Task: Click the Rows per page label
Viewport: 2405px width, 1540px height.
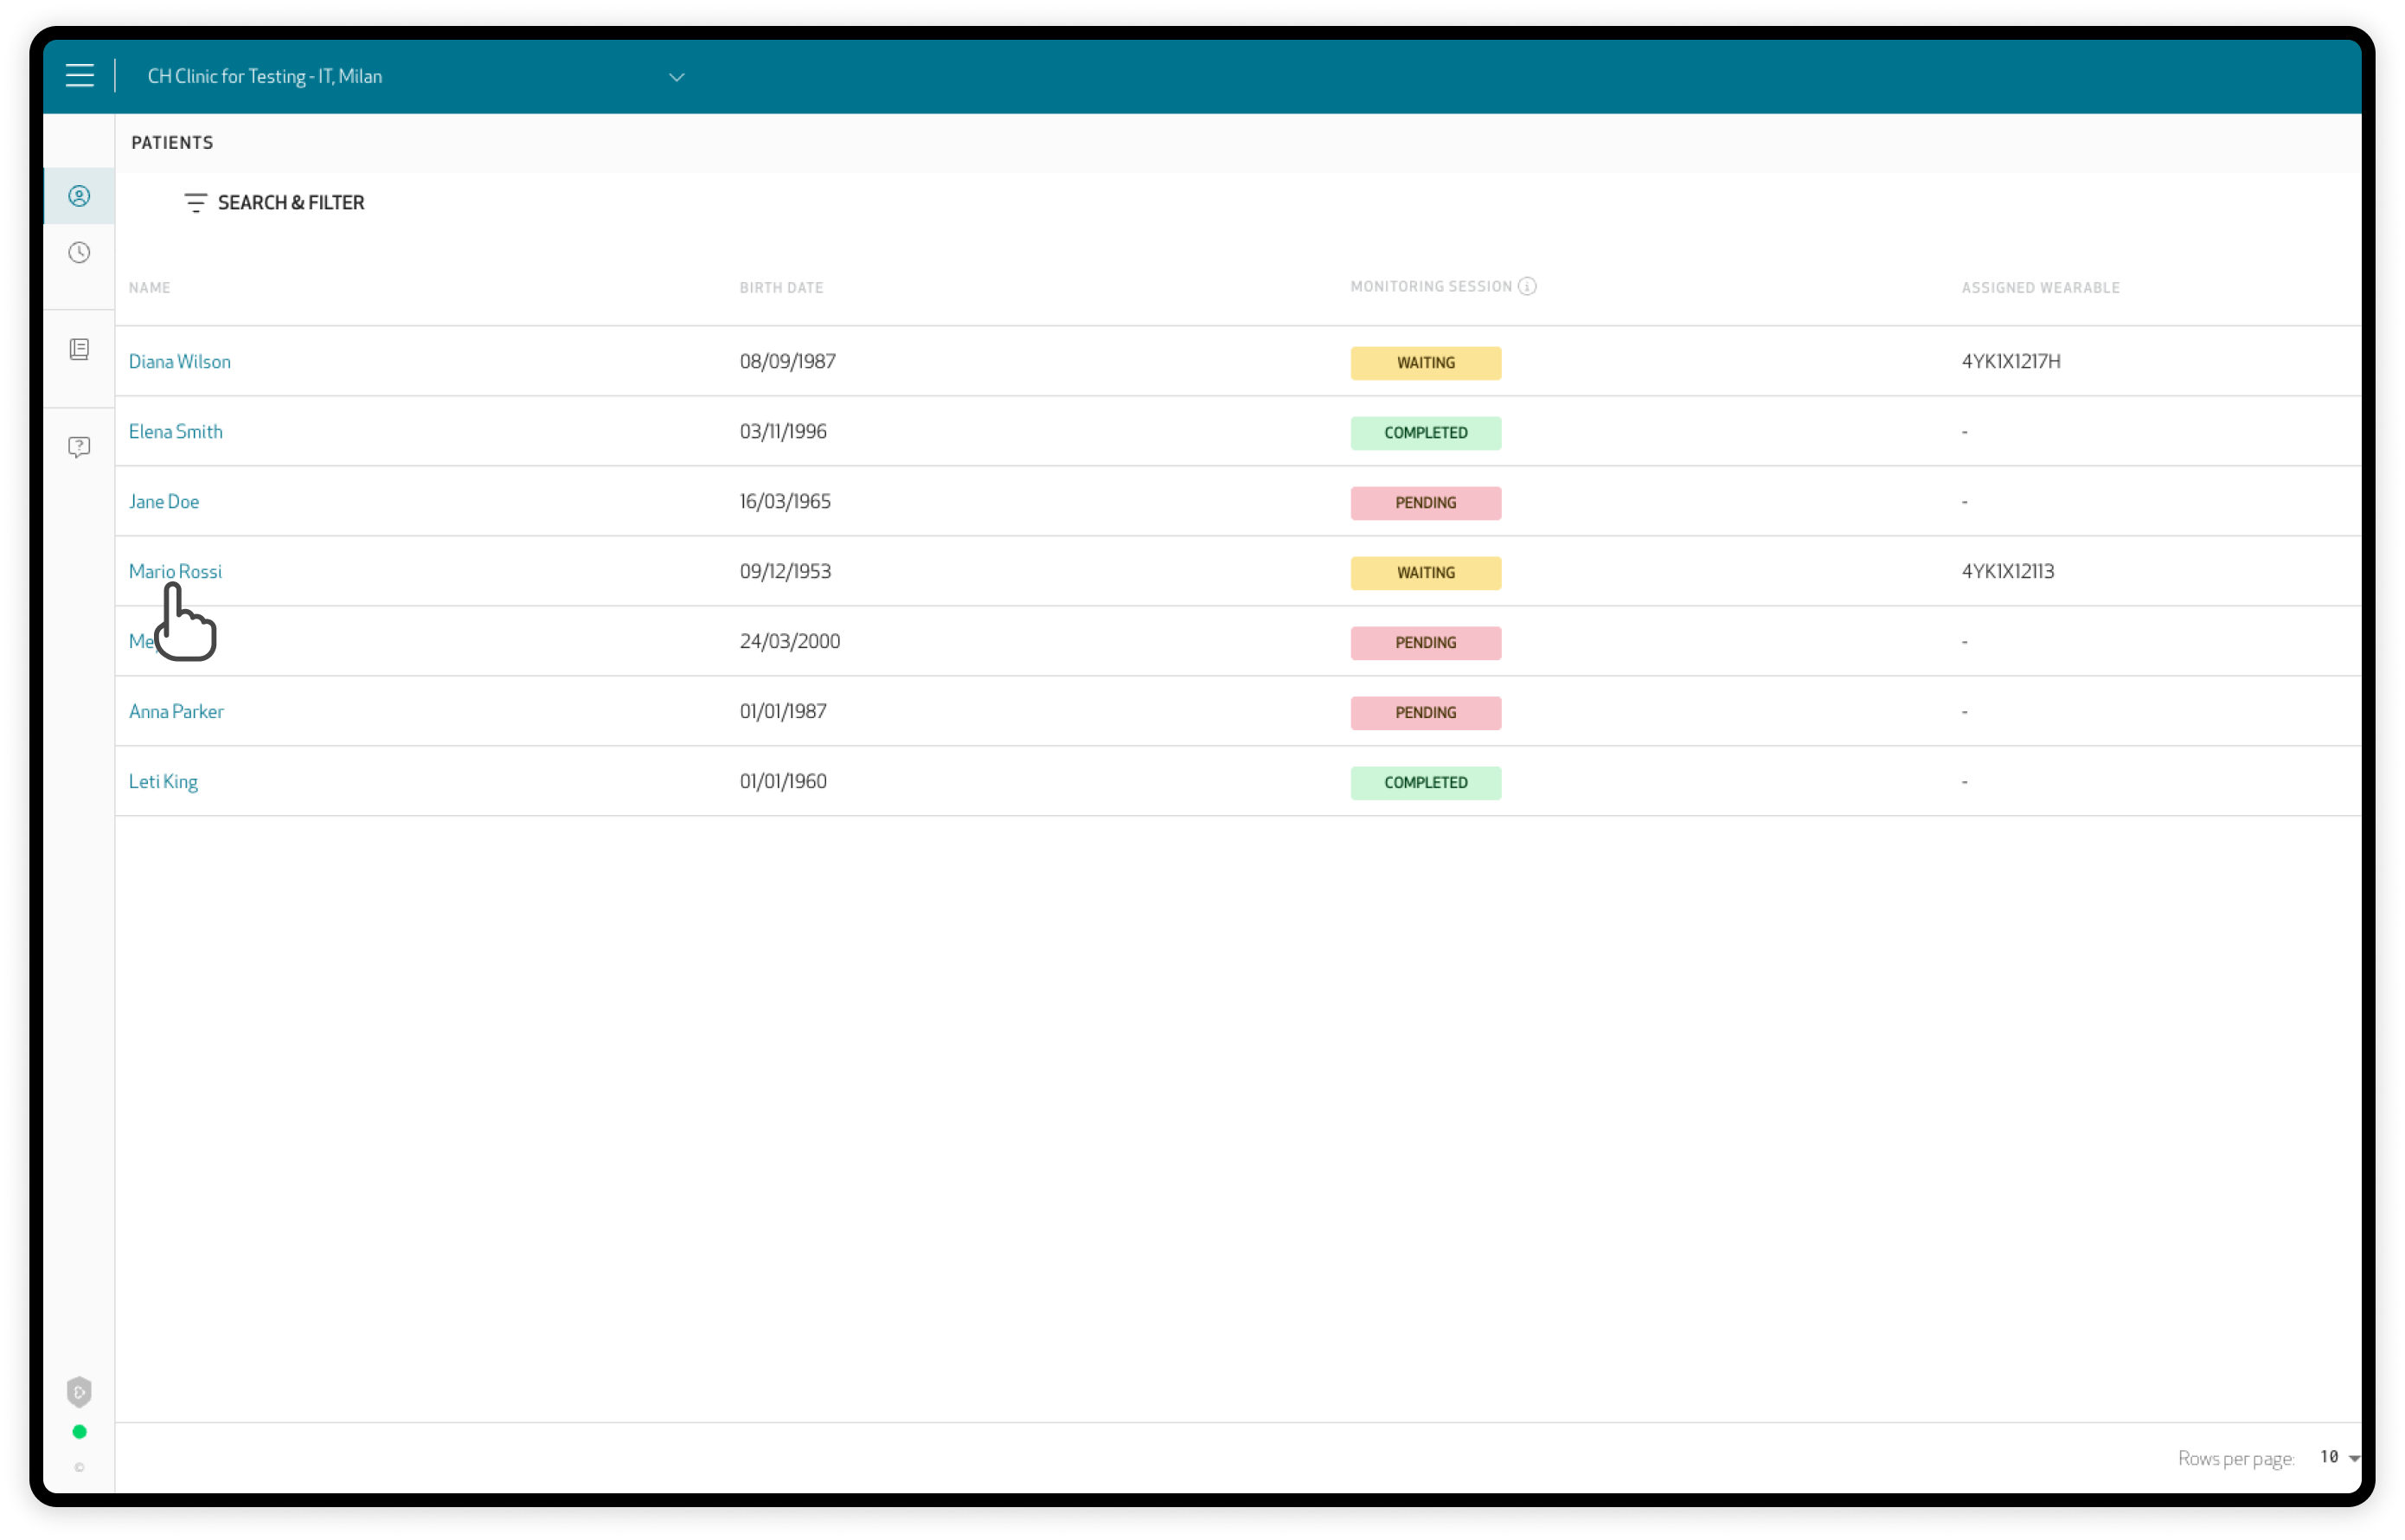Action: click(x=2236, y=1459)
